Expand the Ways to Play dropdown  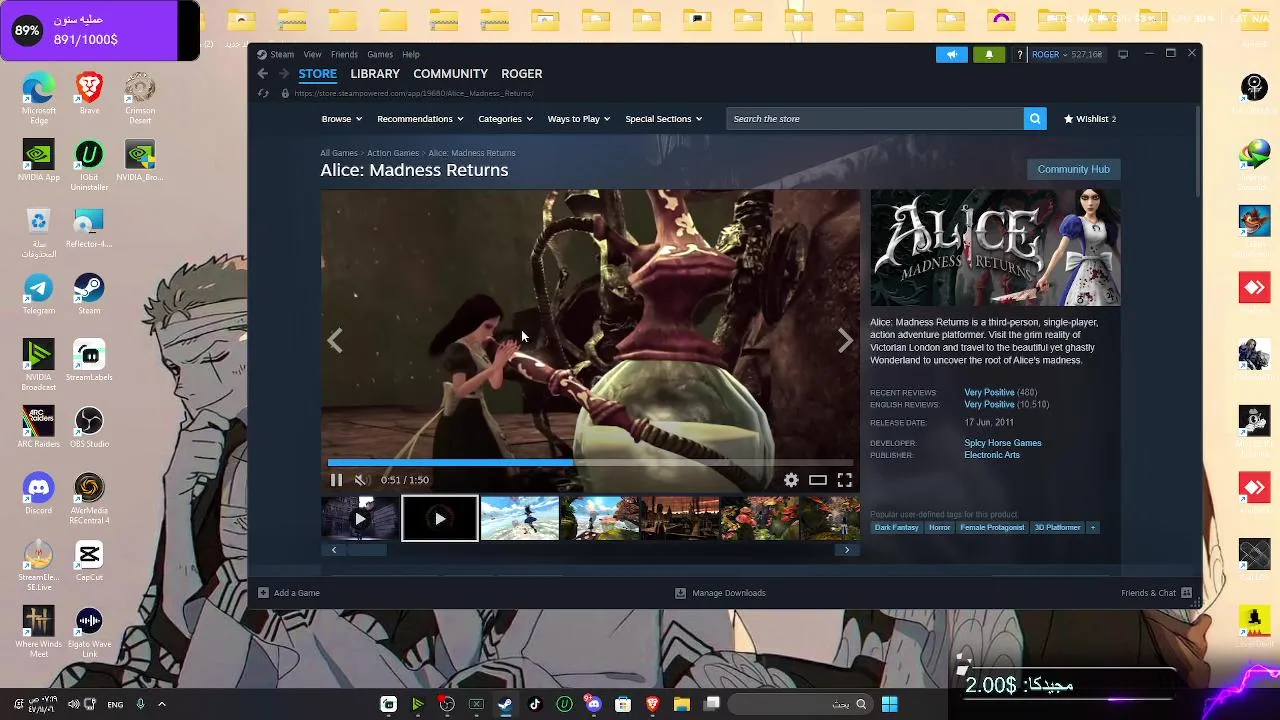(579, 119)
